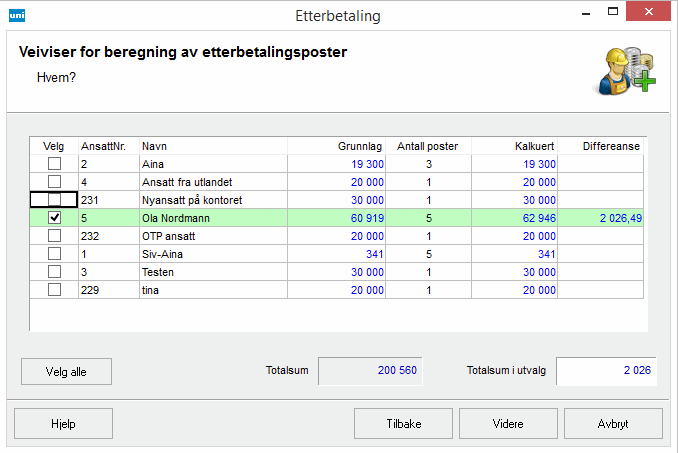Tick the checkbox for Siv-Aina

(54, 254)
